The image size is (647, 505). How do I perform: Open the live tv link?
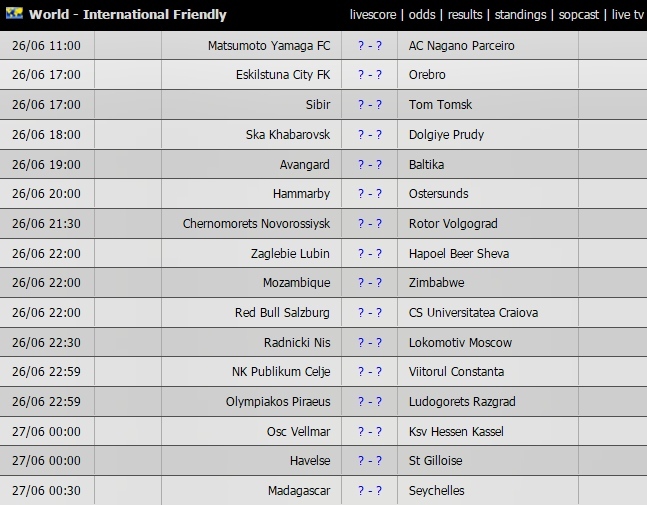[x=627, y=15]
